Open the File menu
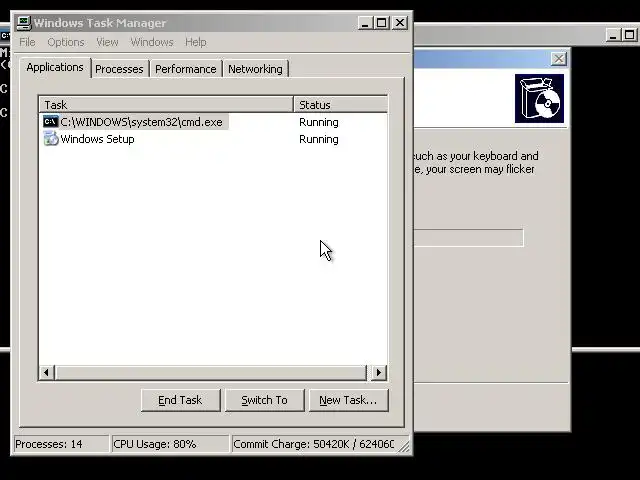 [x=27, y=42]
